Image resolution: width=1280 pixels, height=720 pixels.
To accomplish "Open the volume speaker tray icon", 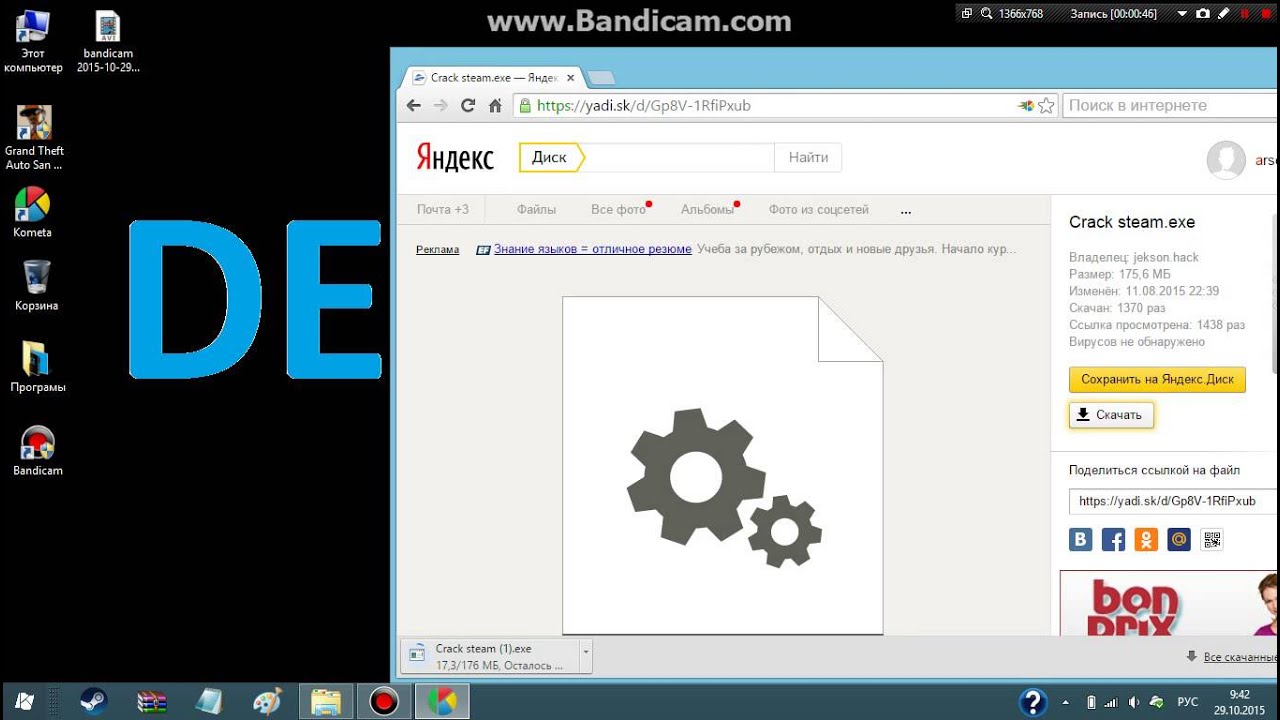I will [1133, 702].
